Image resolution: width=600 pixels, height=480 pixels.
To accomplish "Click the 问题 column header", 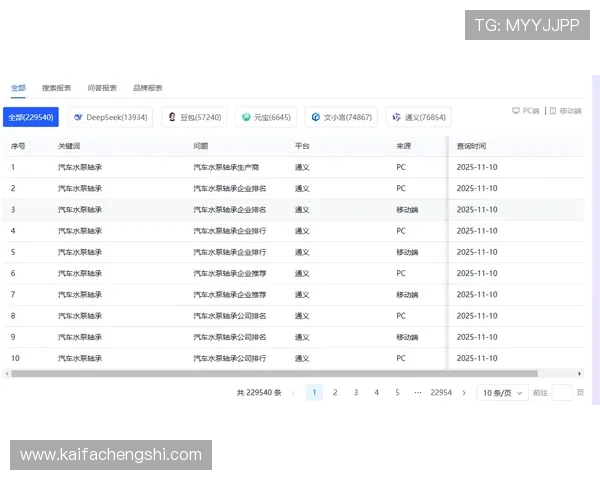I will (201, 146).
